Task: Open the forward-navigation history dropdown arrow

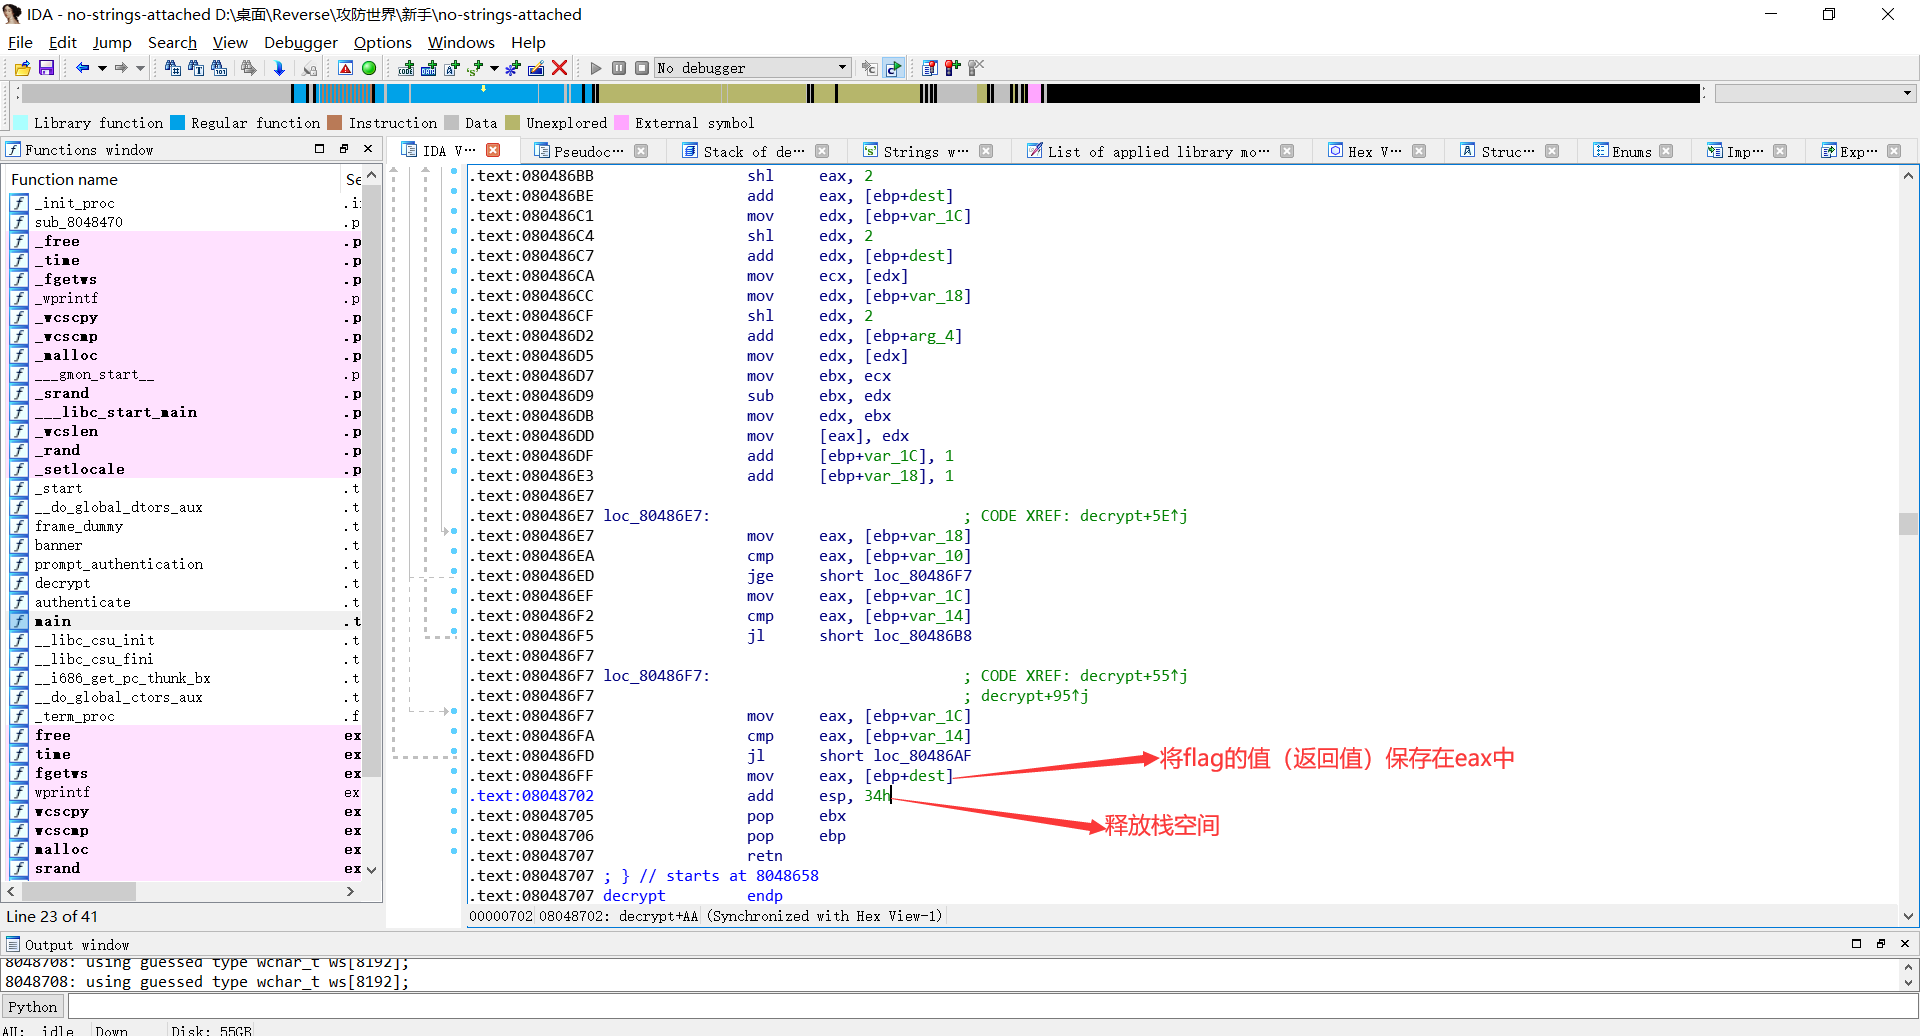Action: click(140, 68)
